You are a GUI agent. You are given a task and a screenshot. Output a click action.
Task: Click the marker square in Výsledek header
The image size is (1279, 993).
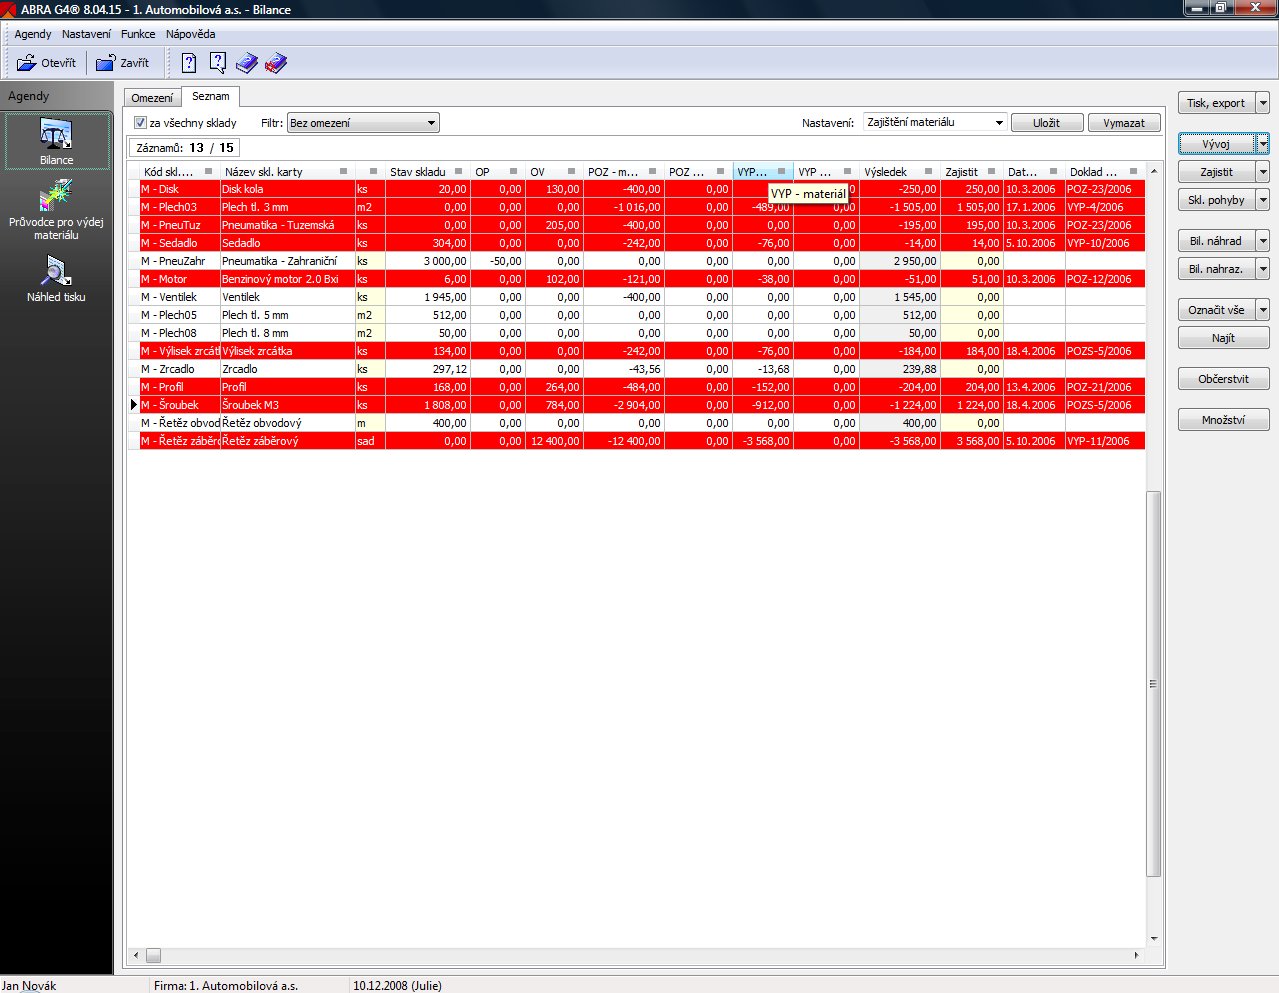[x=929, y=172]
